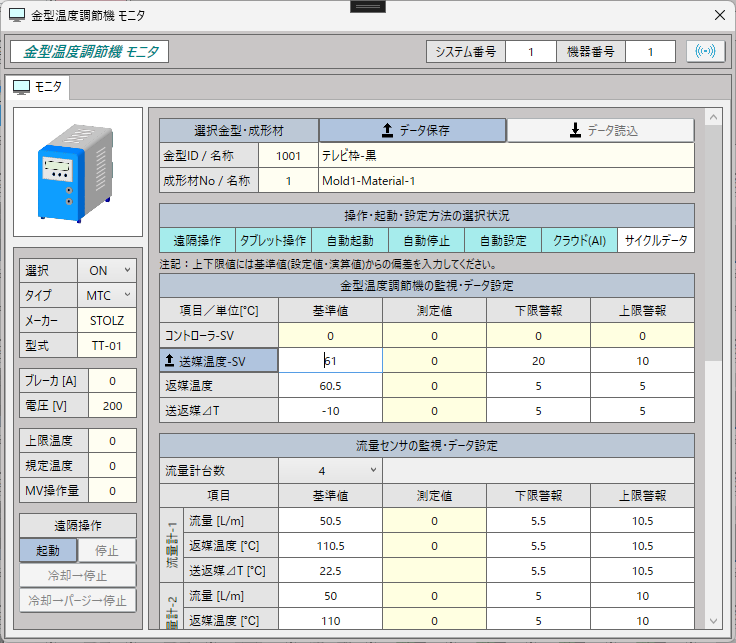Click the ブレーカ [A] value field

[x=112, y=381]
